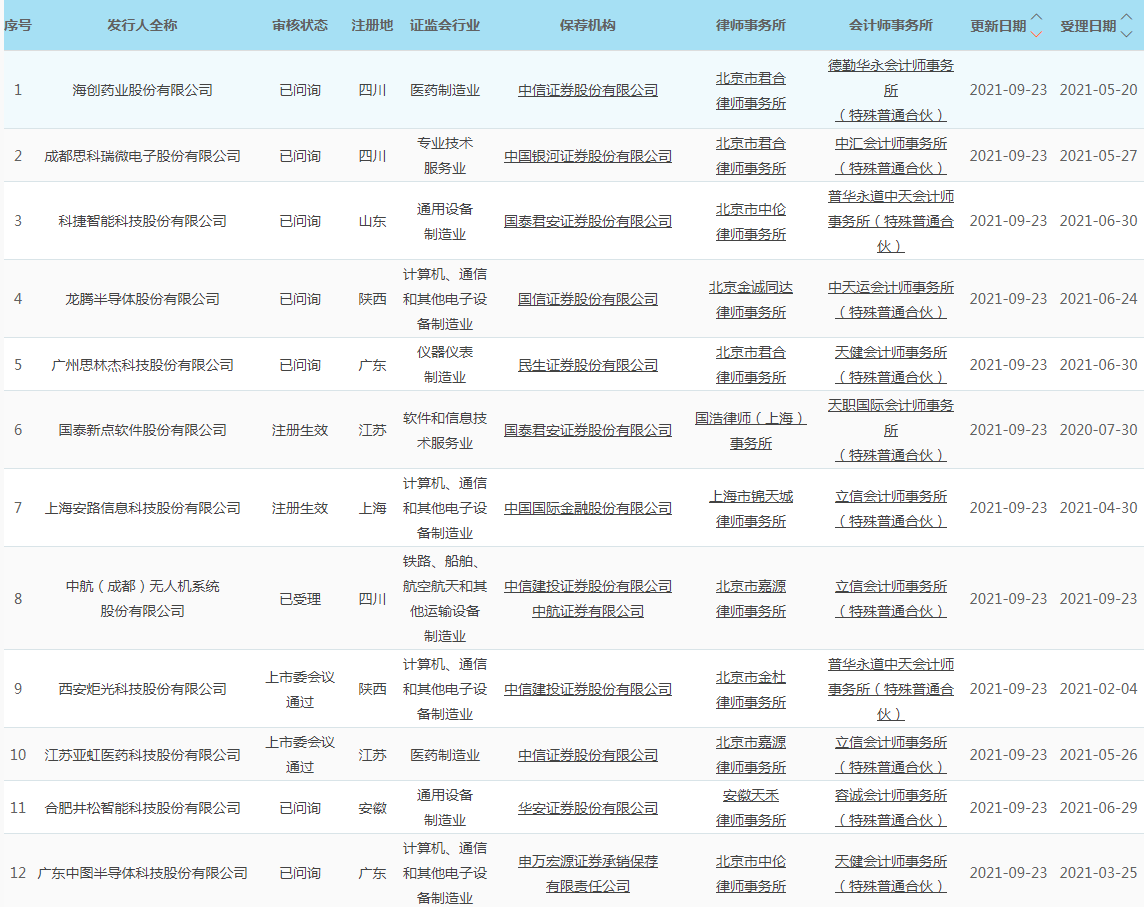Select 中航(成都)无人机系统股份有限公司 issuer row
The image size is (1144, 907).
pos(142,598)
